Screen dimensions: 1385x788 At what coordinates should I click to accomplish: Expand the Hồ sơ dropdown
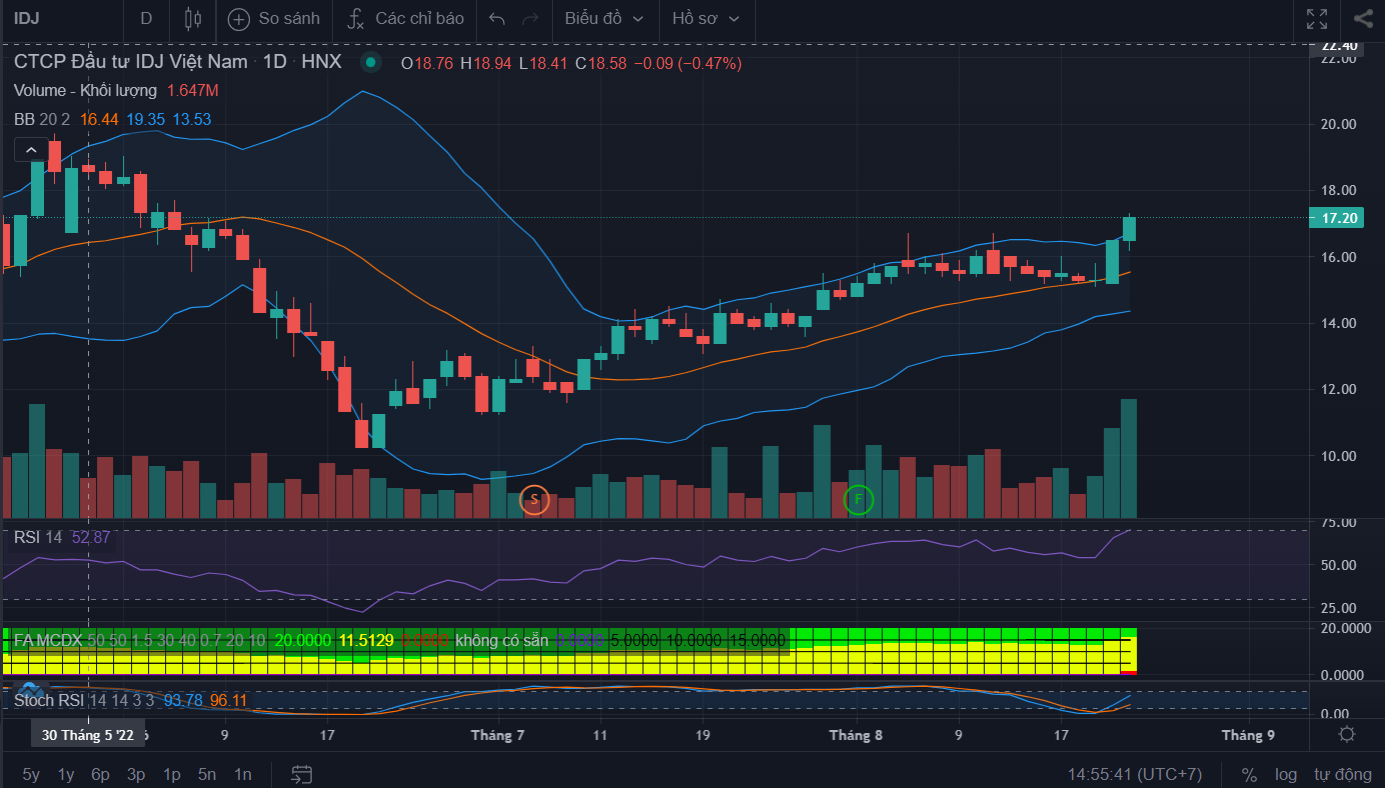(706, 18)
